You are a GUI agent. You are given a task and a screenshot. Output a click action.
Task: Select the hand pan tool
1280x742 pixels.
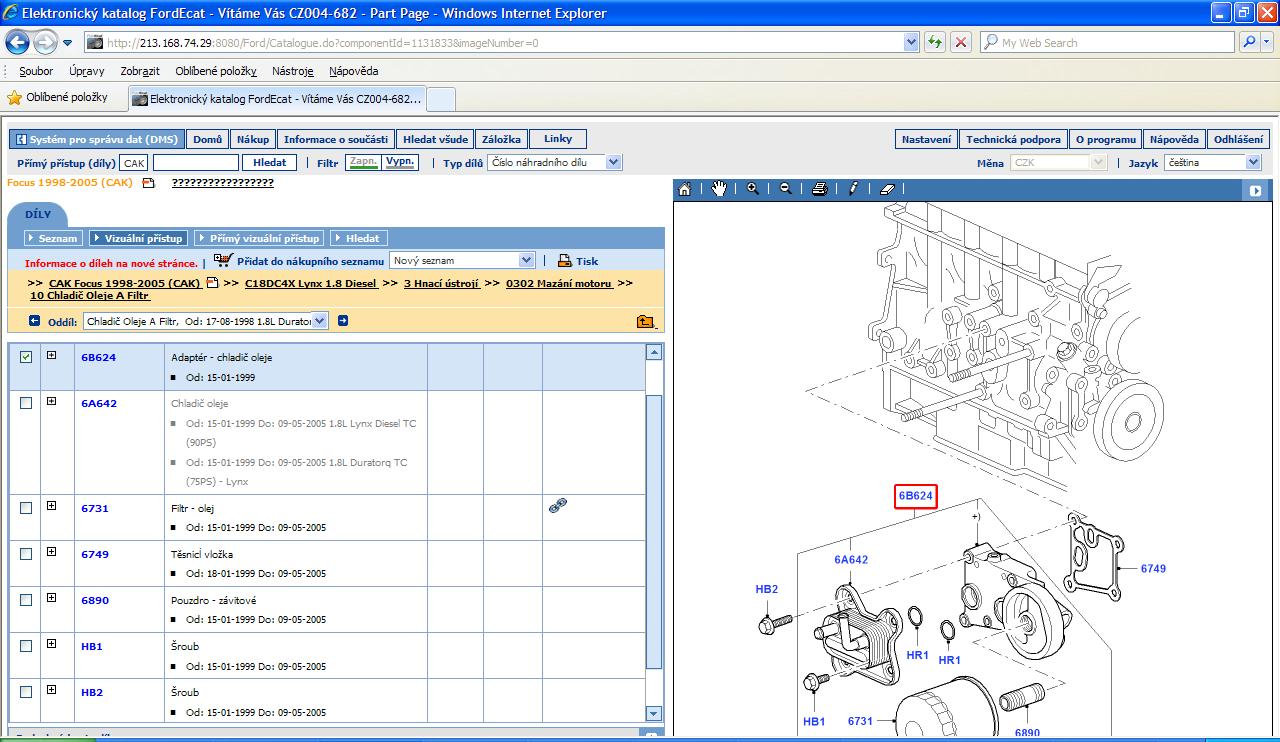click(719, 189)
